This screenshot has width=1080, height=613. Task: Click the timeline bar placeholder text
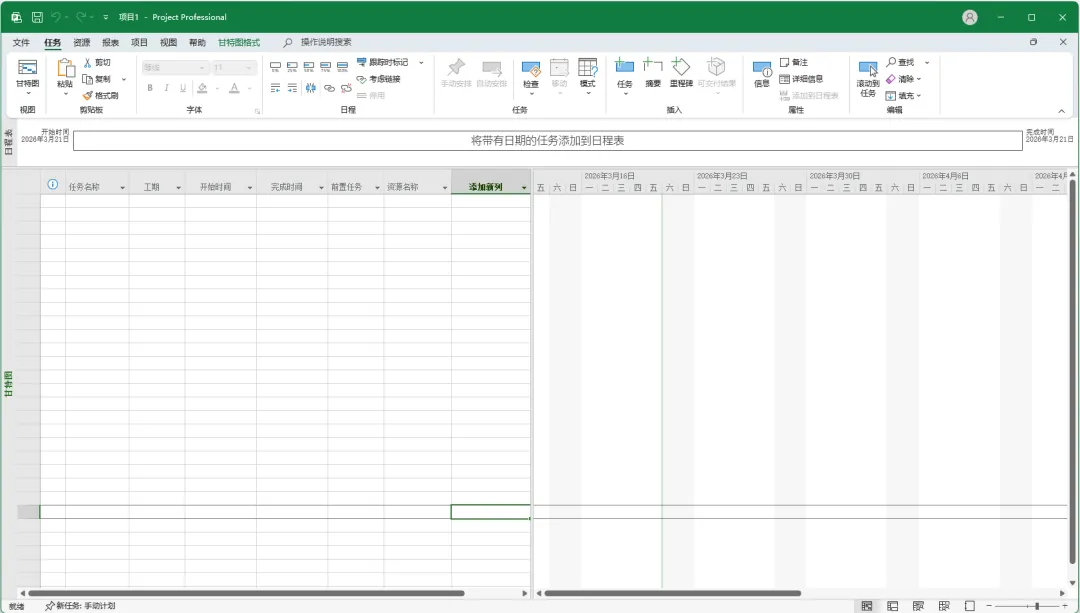(548, 141)
